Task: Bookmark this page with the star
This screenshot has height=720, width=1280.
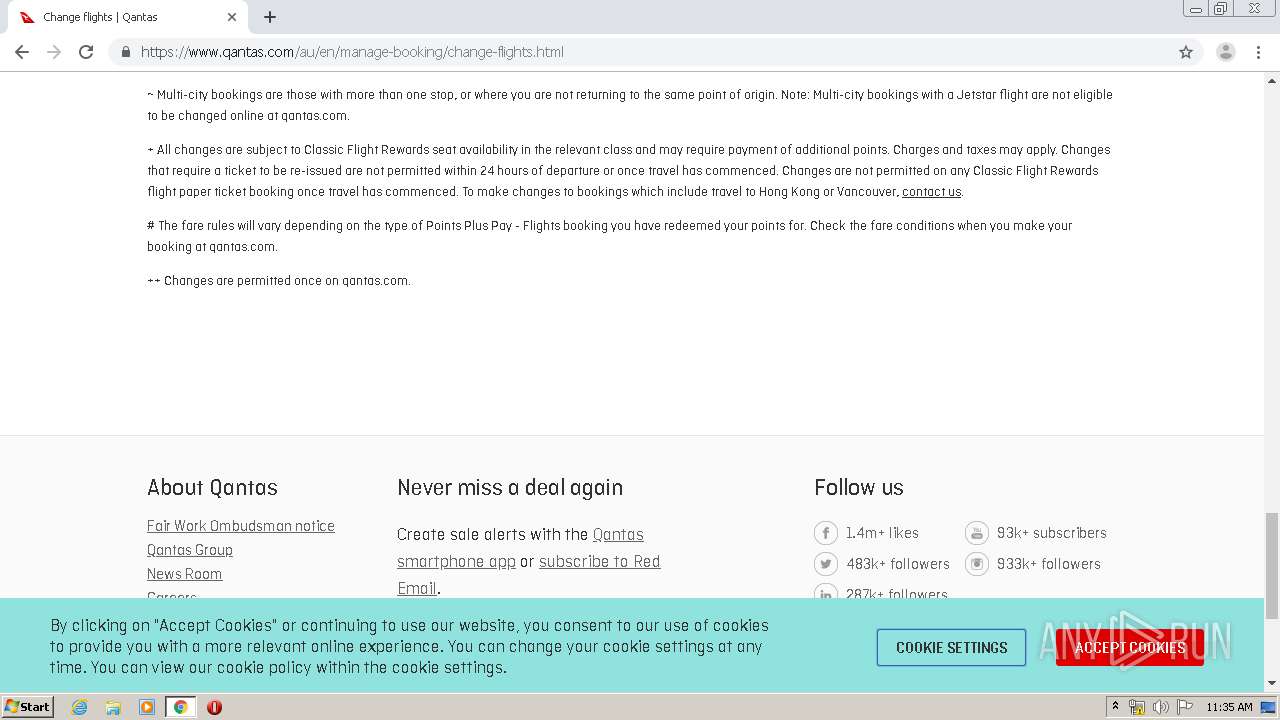Action: coord(1186,52)
